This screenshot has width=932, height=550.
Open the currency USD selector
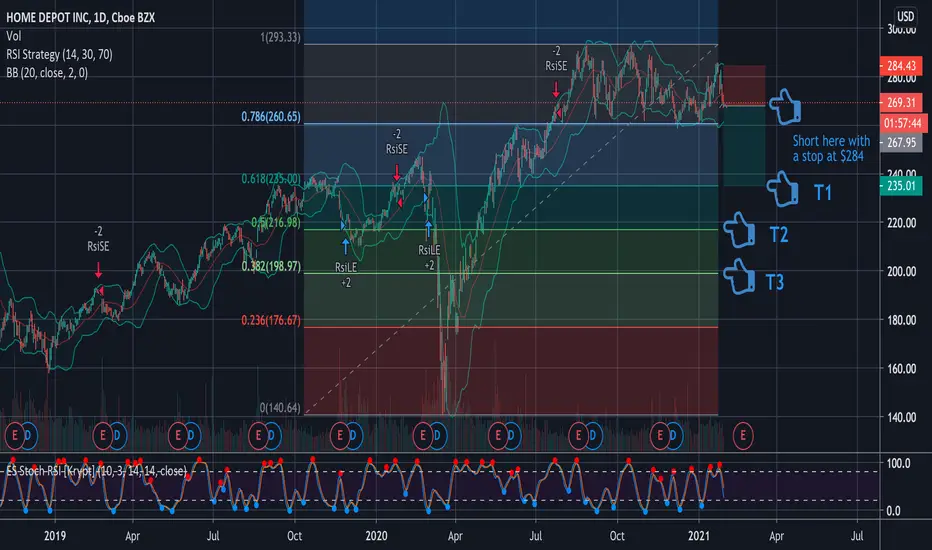[x=905, y=16]
